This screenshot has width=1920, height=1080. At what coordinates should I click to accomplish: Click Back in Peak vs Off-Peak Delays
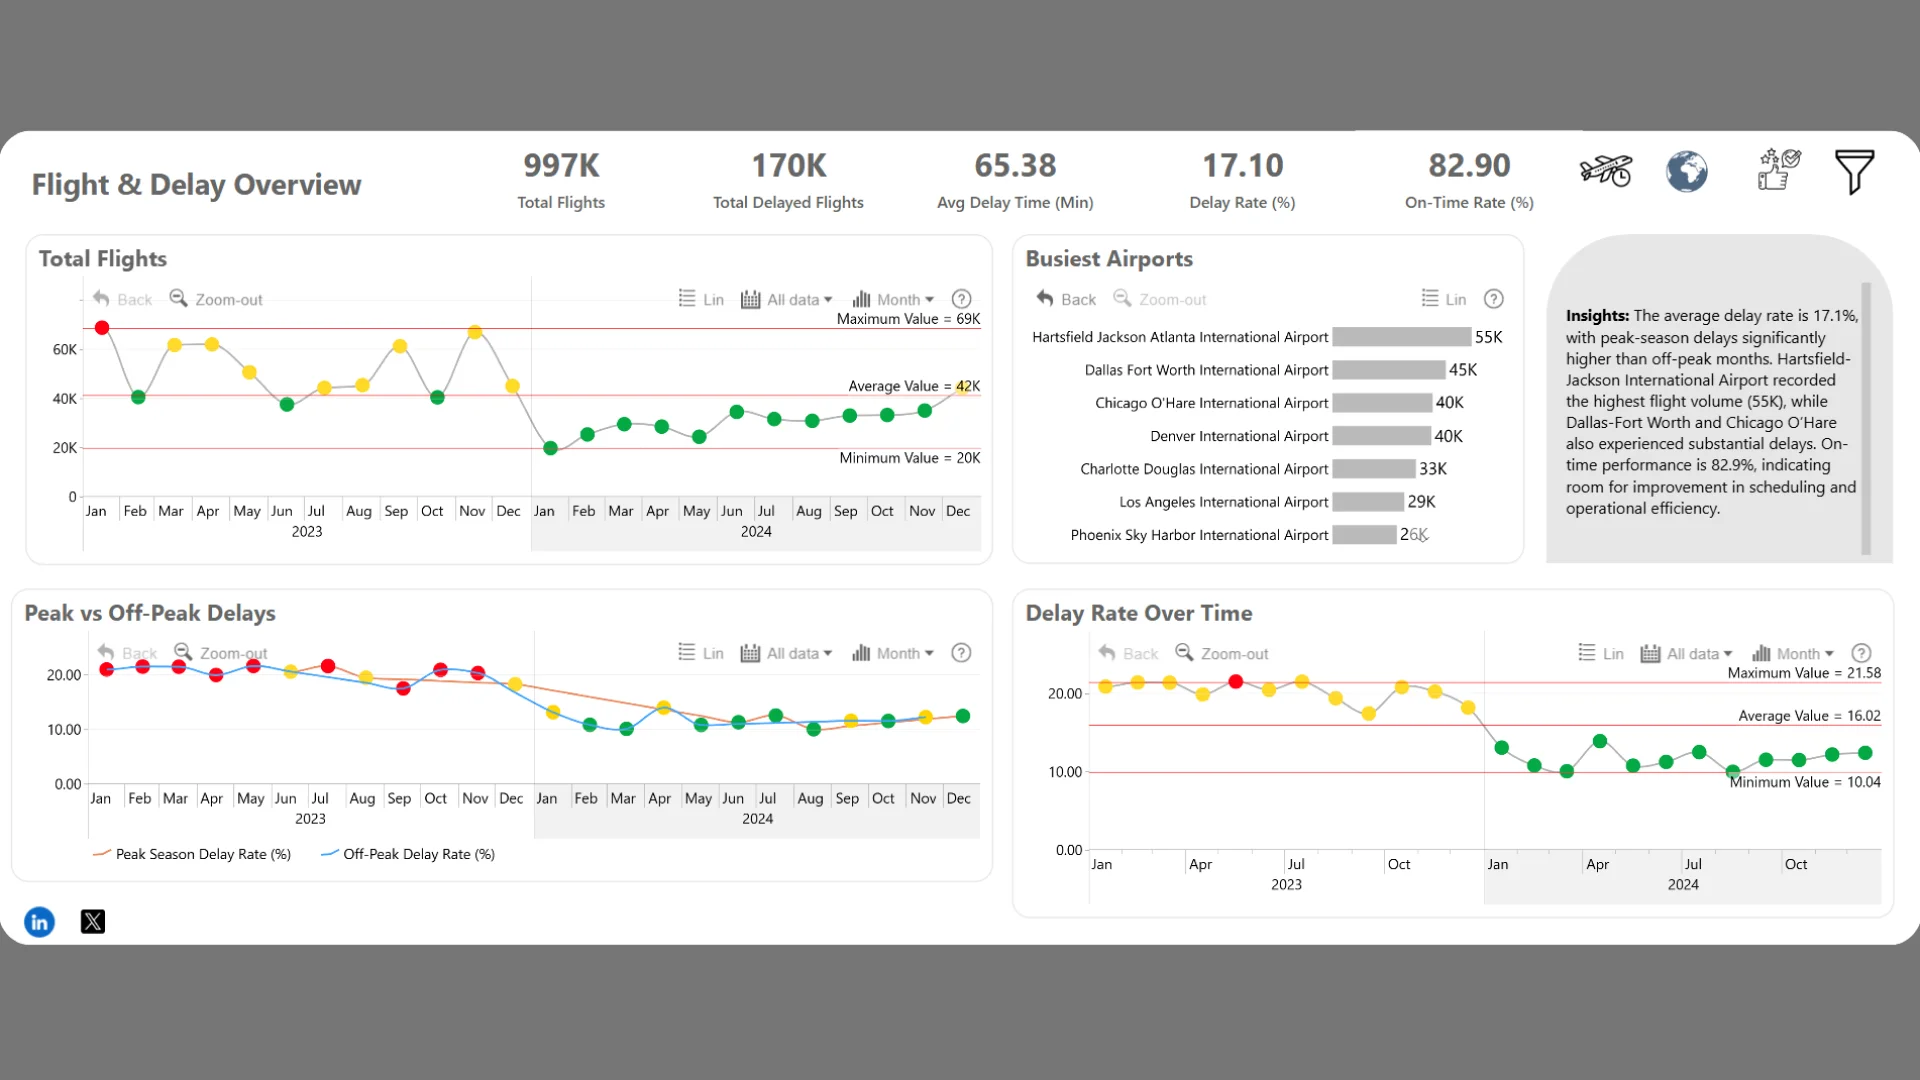(x=127, y=653)
